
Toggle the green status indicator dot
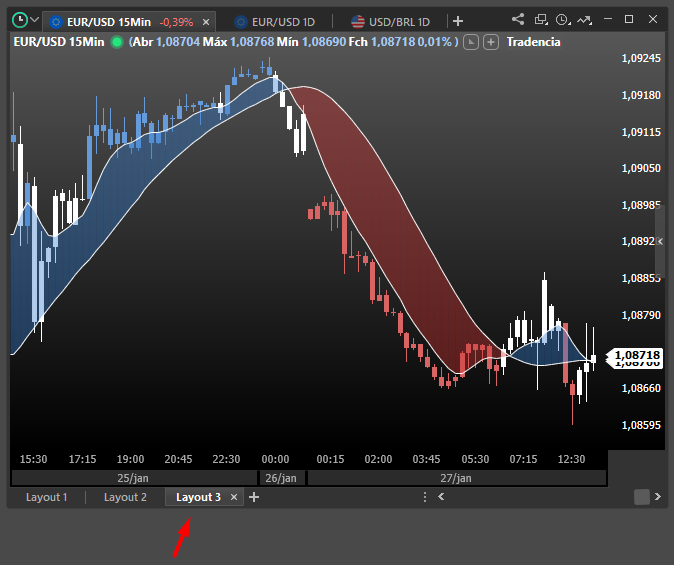tap(117, 41)
